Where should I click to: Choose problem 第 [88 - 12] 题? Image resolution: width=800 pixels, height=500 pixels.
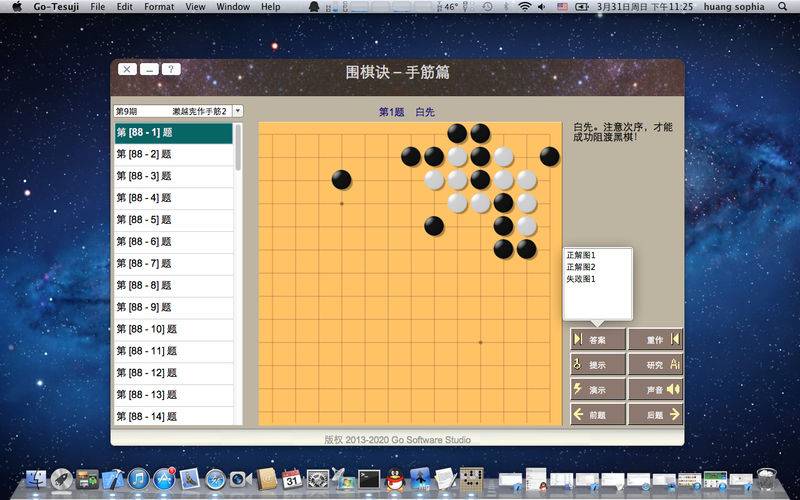coord(173,373)
